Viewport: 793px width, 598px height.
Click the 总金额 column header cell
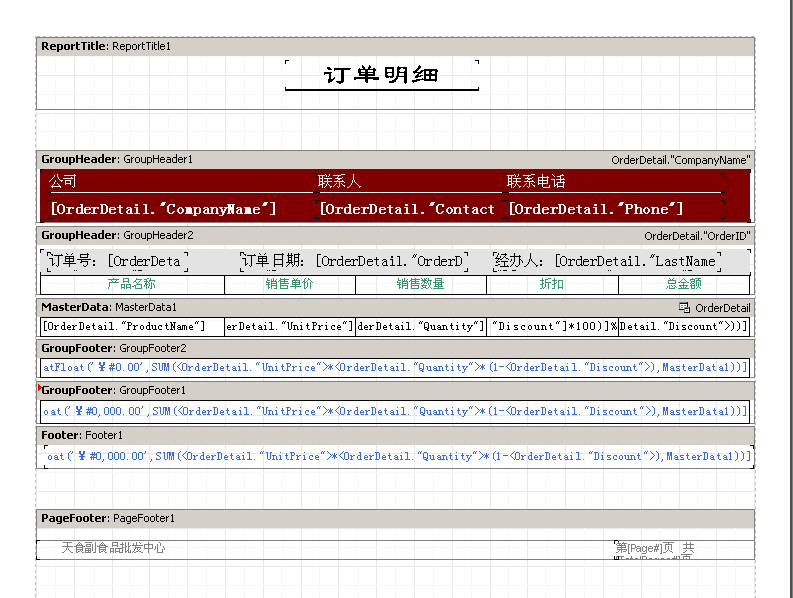[684, 284]
